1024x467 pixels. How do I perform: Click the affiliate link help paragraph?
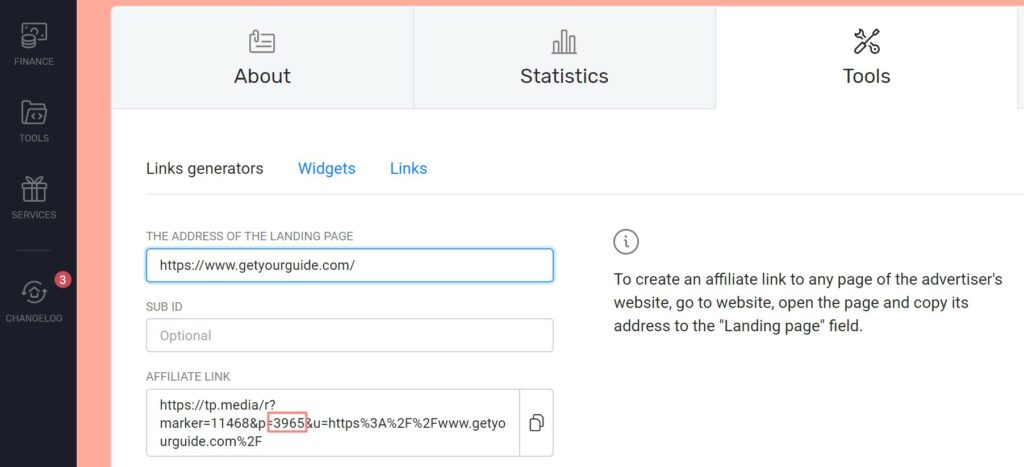(808, 303)
